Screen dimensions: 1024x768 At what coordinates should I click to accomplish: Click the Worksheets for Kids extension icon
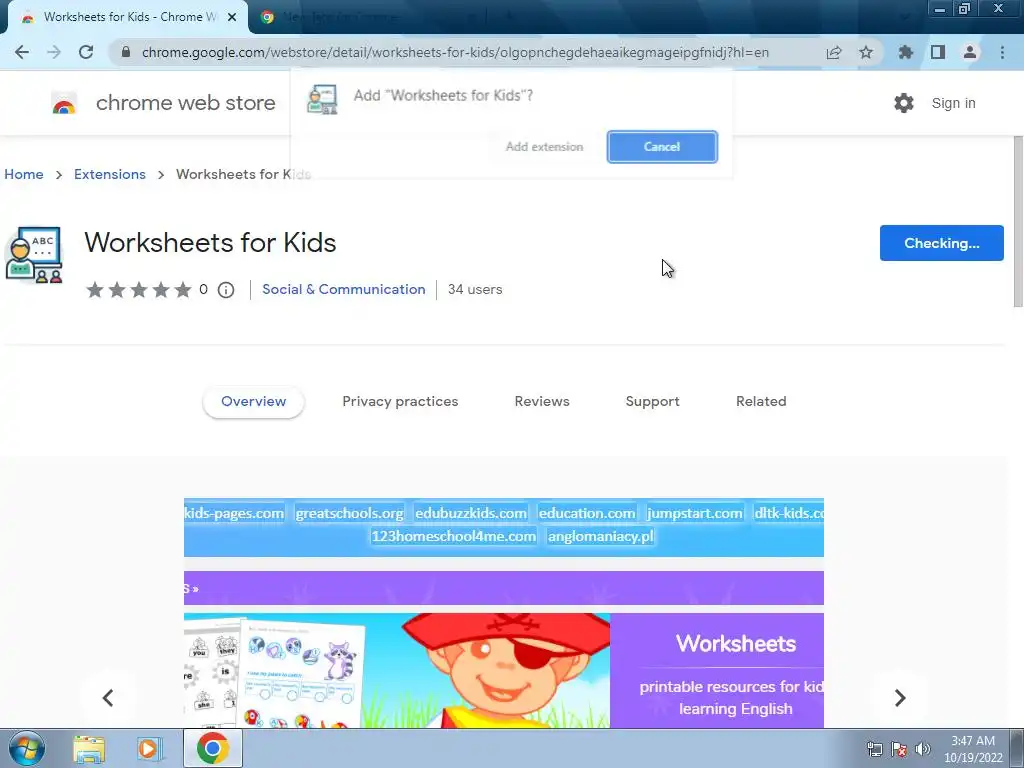[34, 255]
